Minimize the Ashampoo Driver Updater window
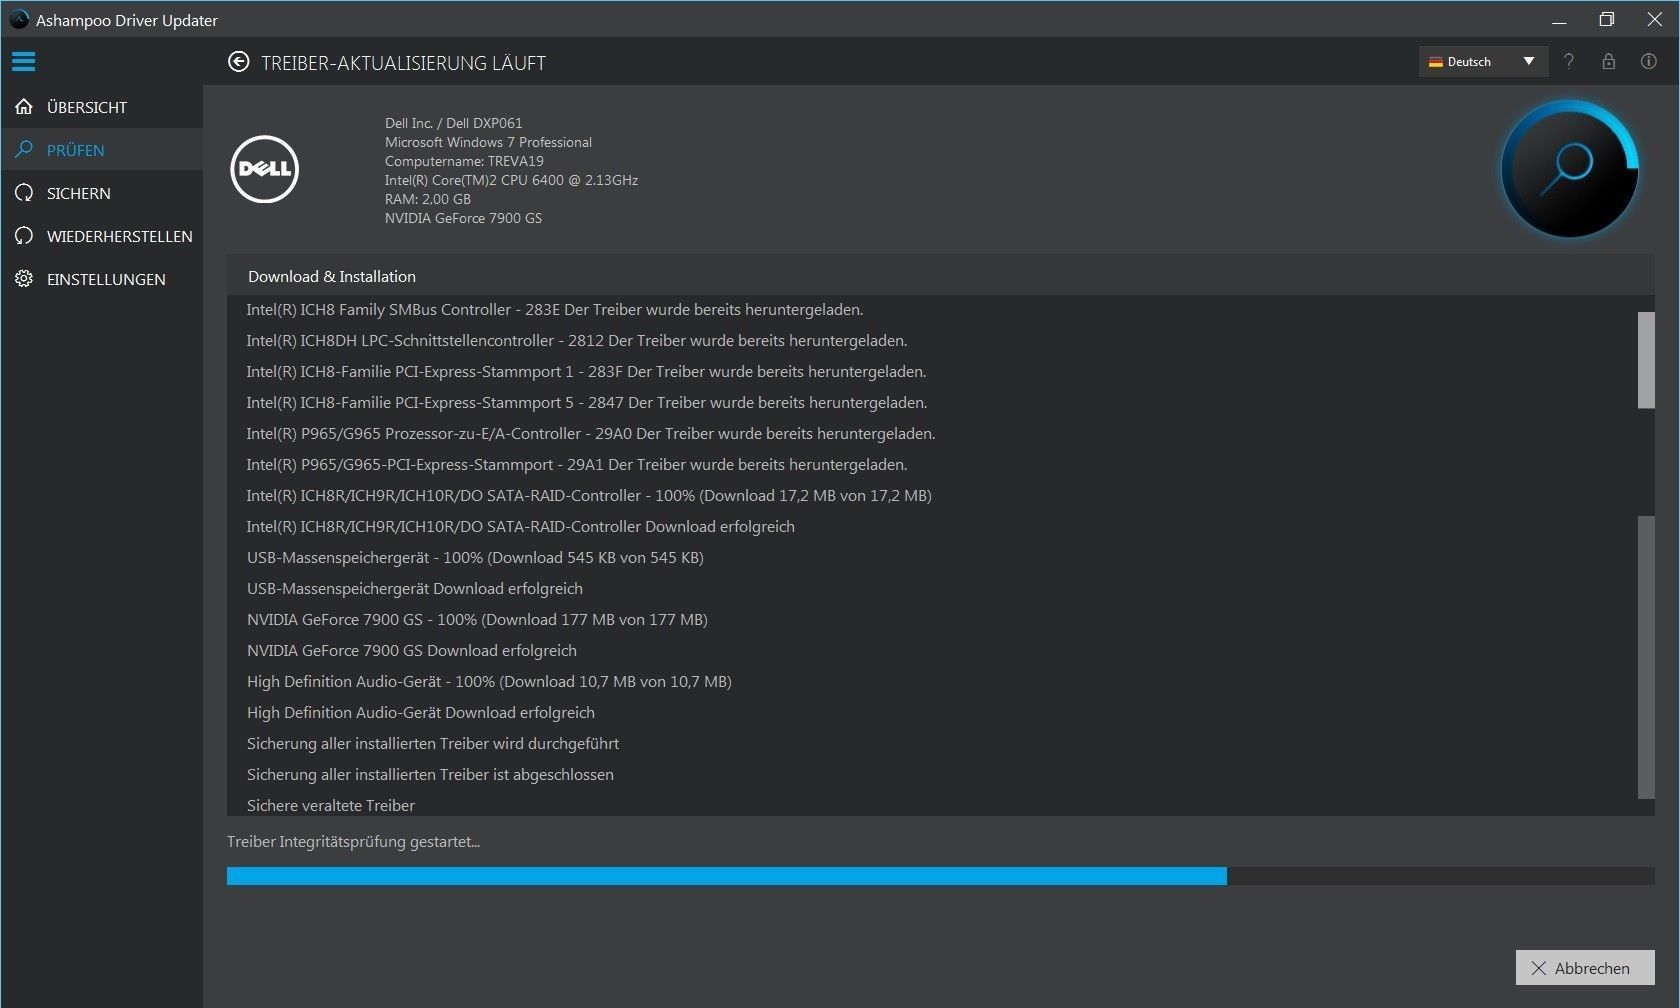 click(1559, 20)
